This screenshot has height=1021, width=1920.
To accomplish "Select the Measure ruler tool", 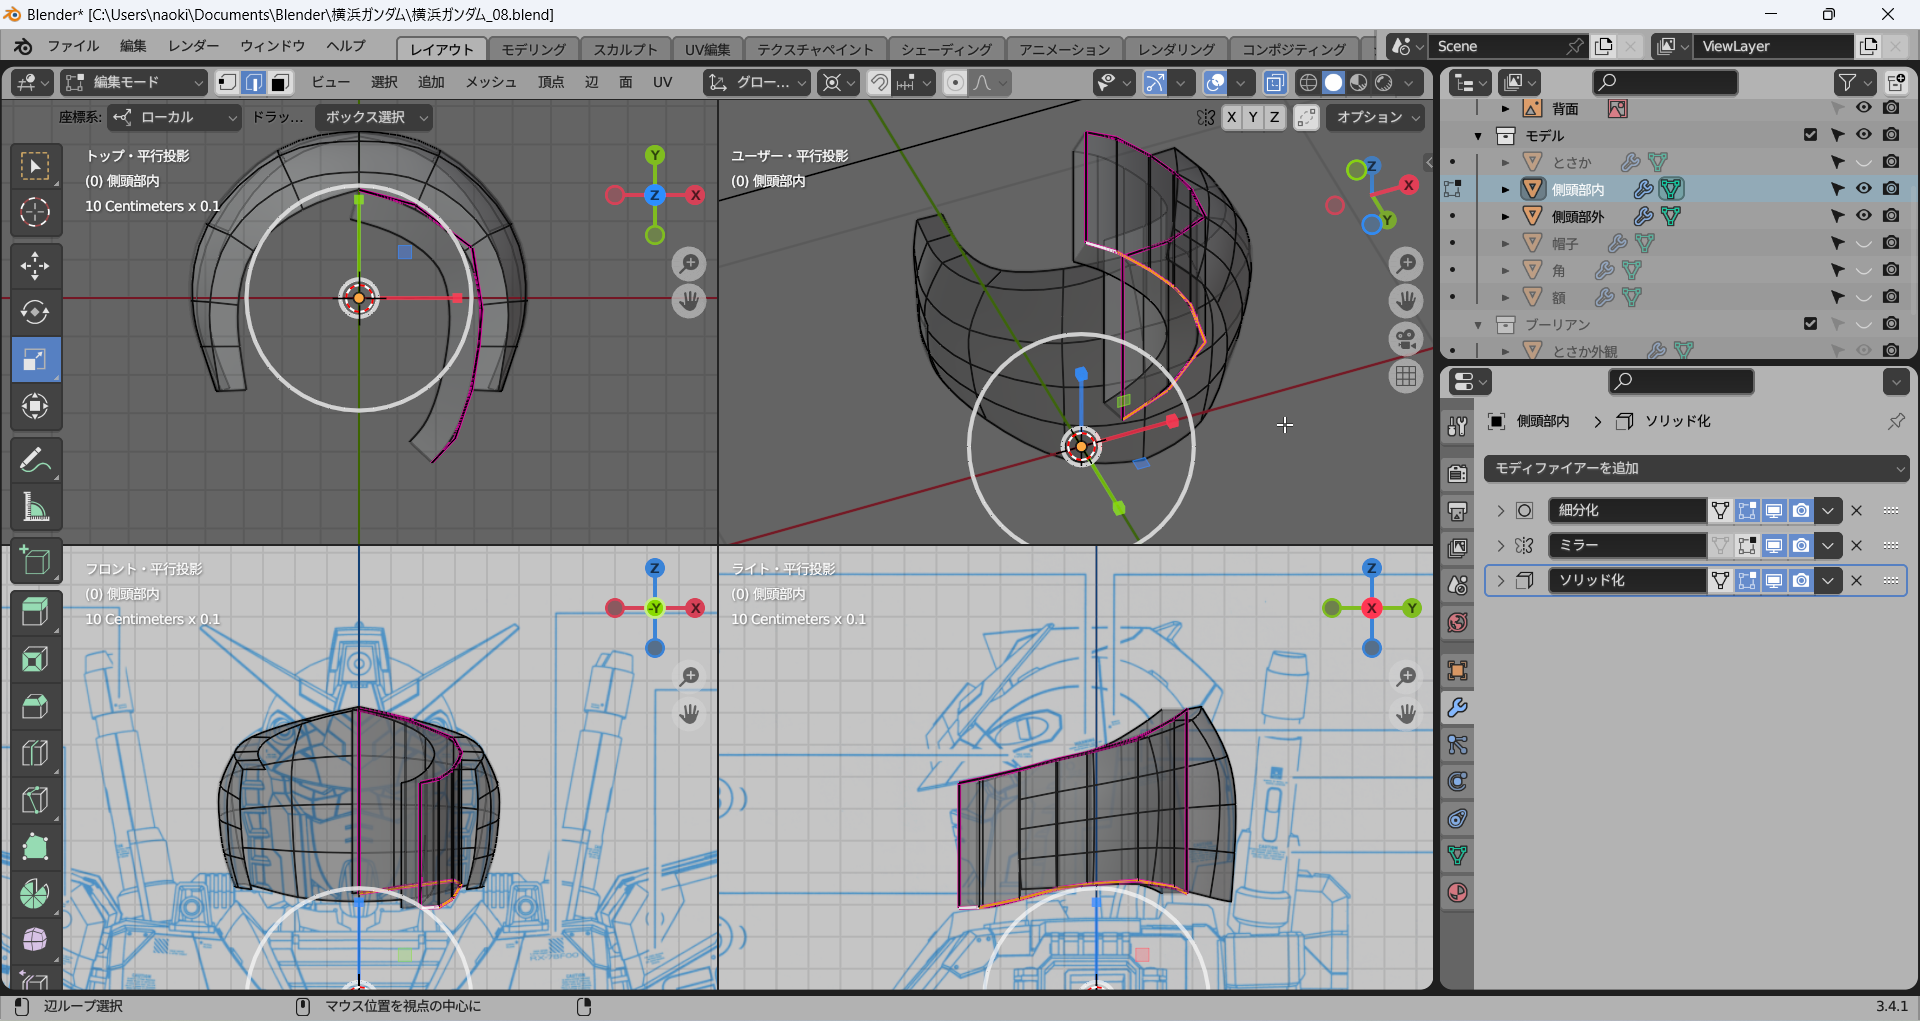I will (35, 508).
